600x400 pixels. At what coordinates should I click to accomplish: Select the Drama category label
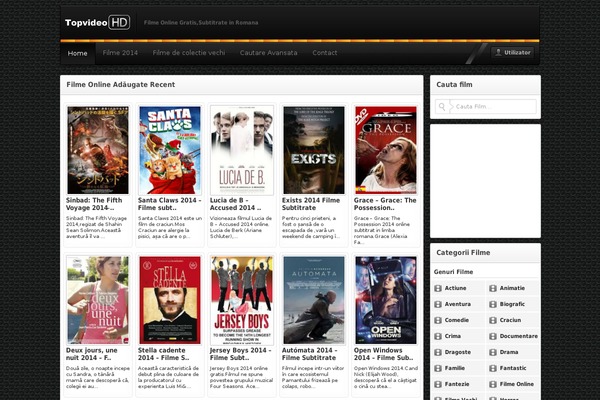tap(509, 352)
